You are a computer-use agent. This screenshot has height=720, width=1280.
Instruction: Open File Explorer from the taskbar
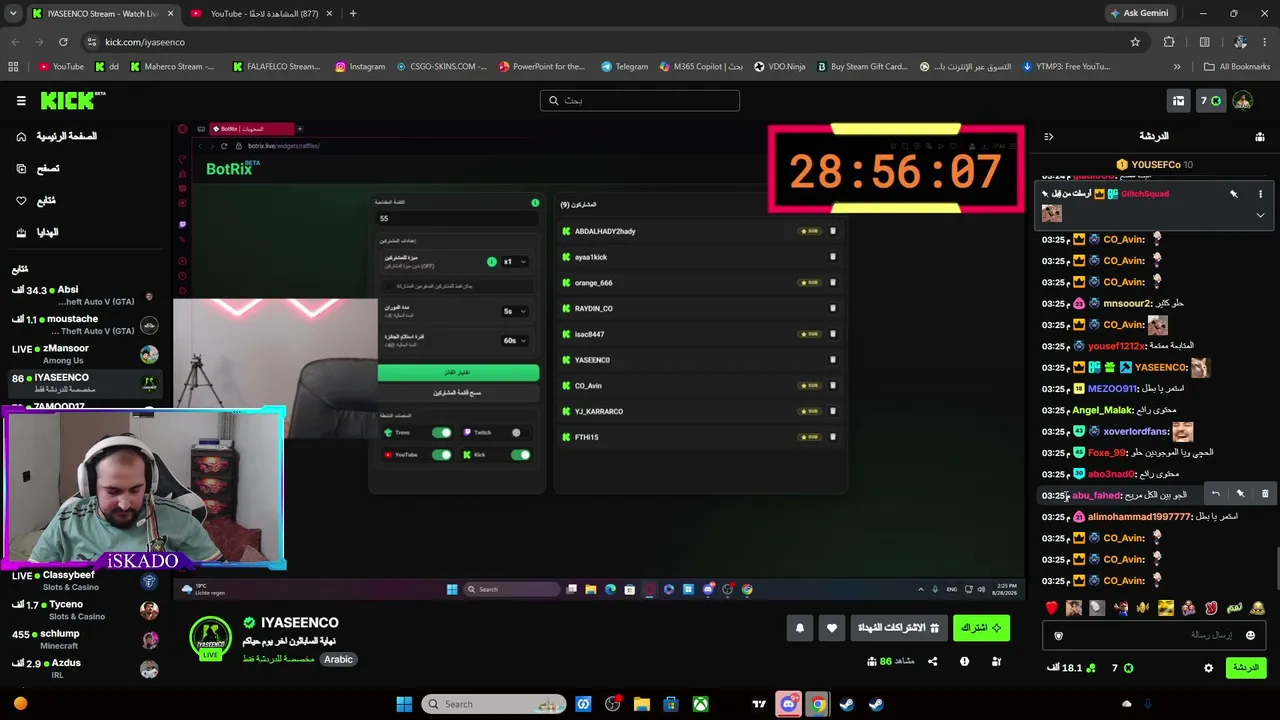[x=642, y=704]
